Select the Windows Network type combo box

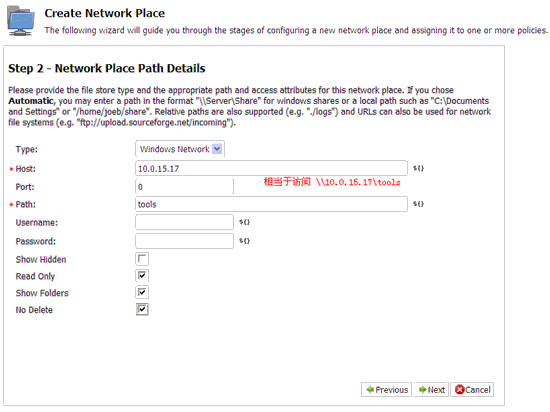point(180,149)
